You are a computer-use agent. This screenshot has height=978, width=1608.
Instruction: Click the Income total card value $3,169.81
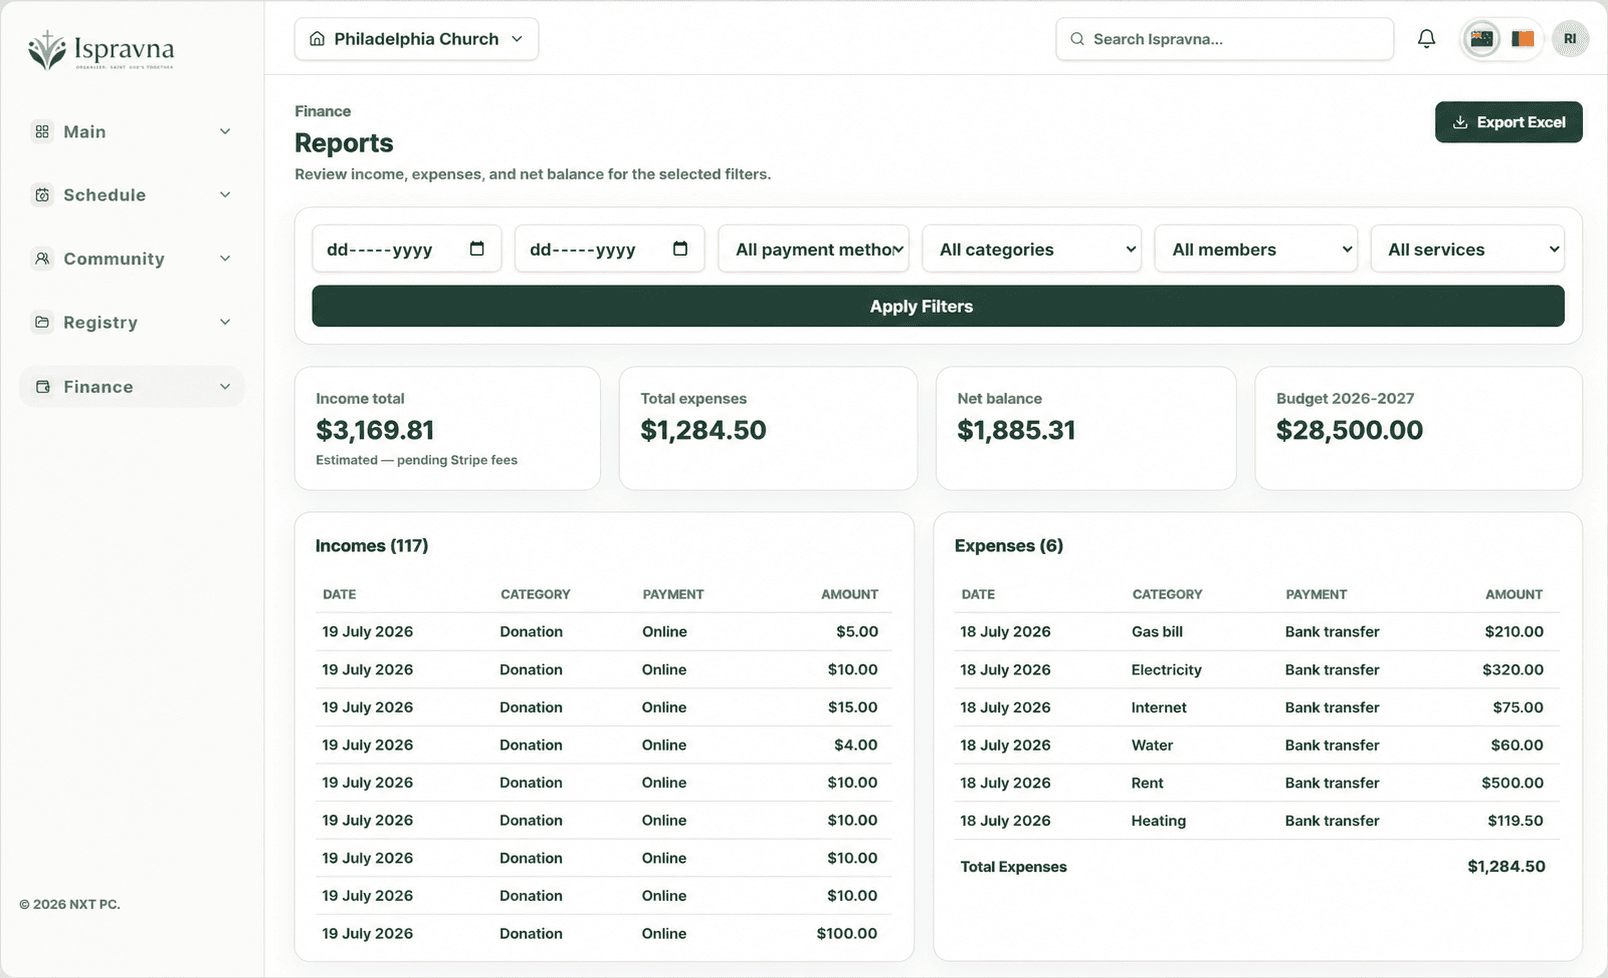(375, 430)
